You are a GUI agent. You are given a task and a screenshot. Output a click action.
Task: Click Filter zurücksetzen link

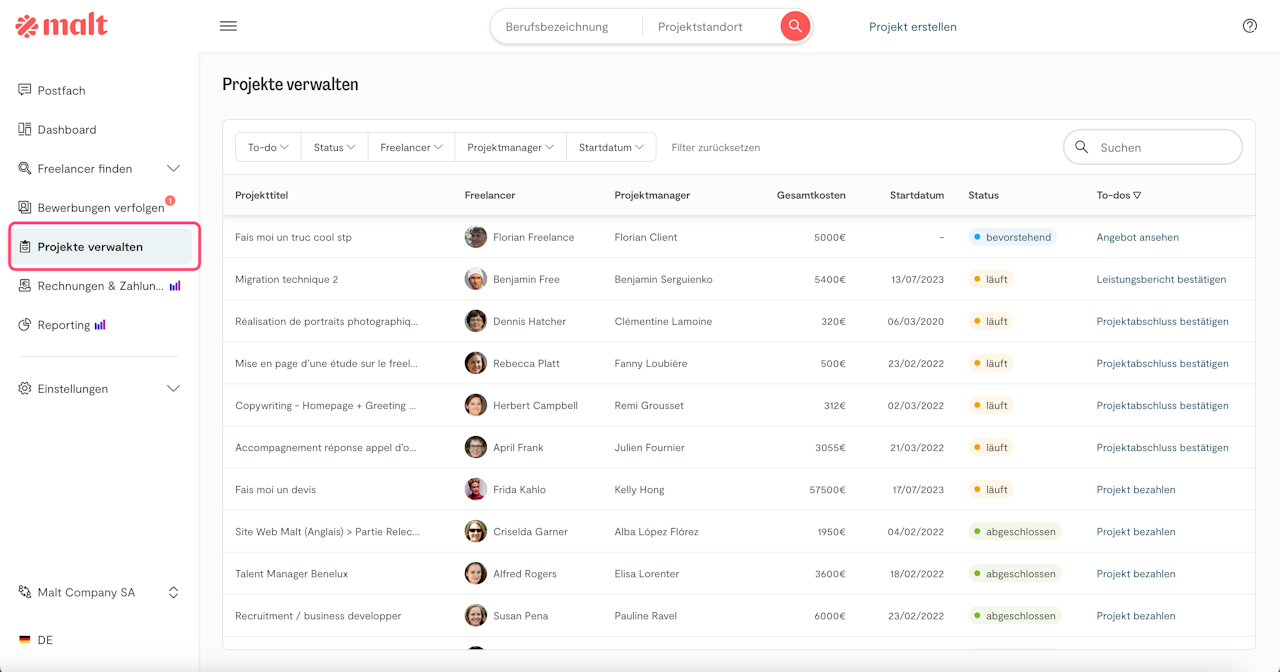coord(715,147)
